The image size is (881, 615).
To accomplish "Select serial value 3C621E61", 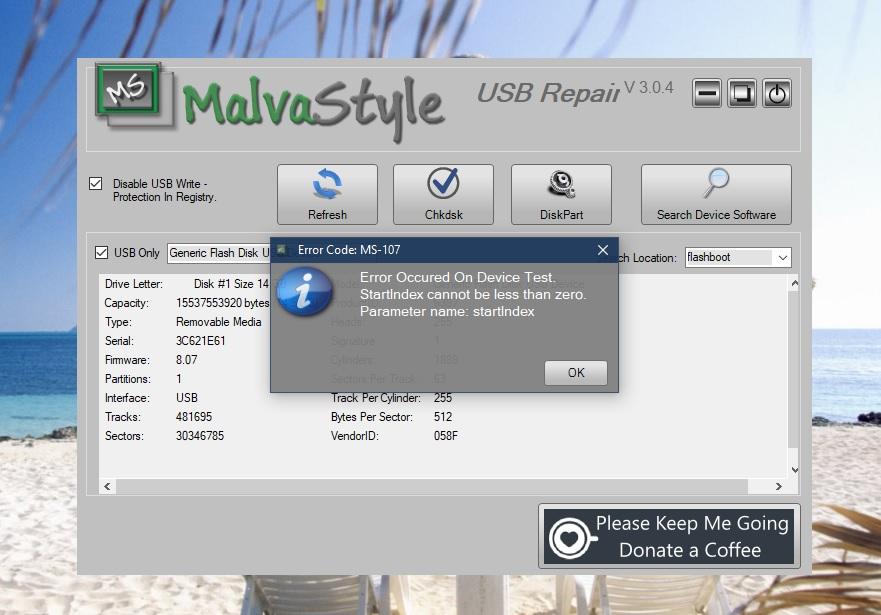I will pyautogui.click(x=201, y=341).
